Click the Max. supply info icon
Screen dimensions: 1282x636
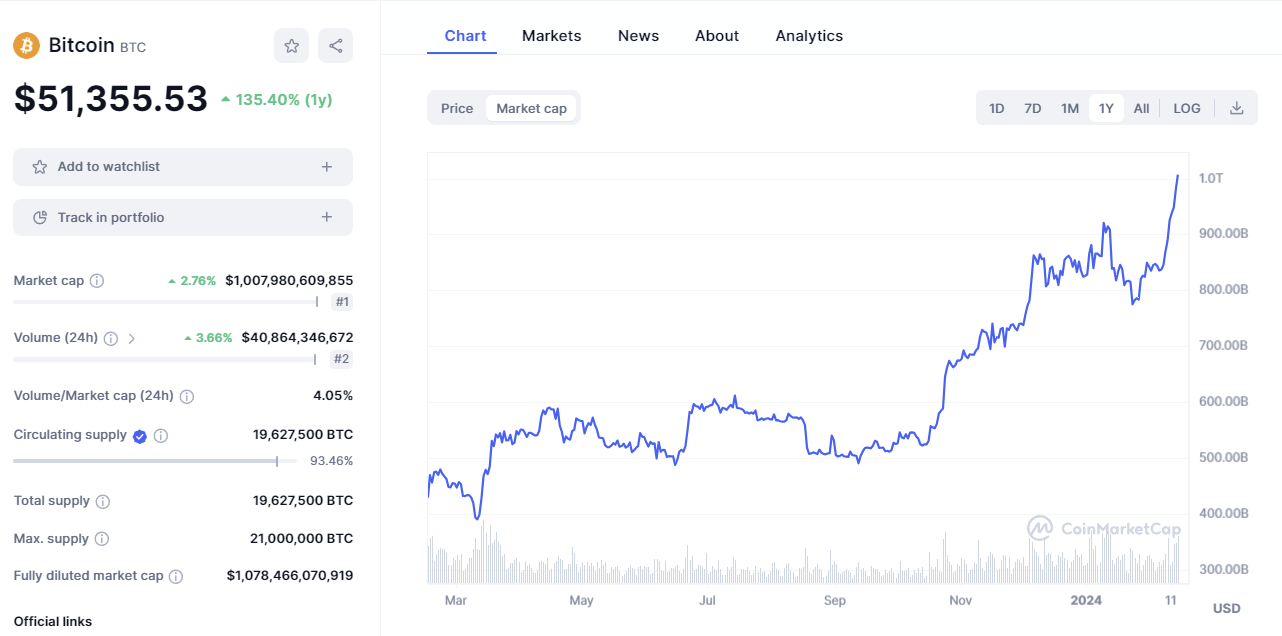(x=102, y=539)
